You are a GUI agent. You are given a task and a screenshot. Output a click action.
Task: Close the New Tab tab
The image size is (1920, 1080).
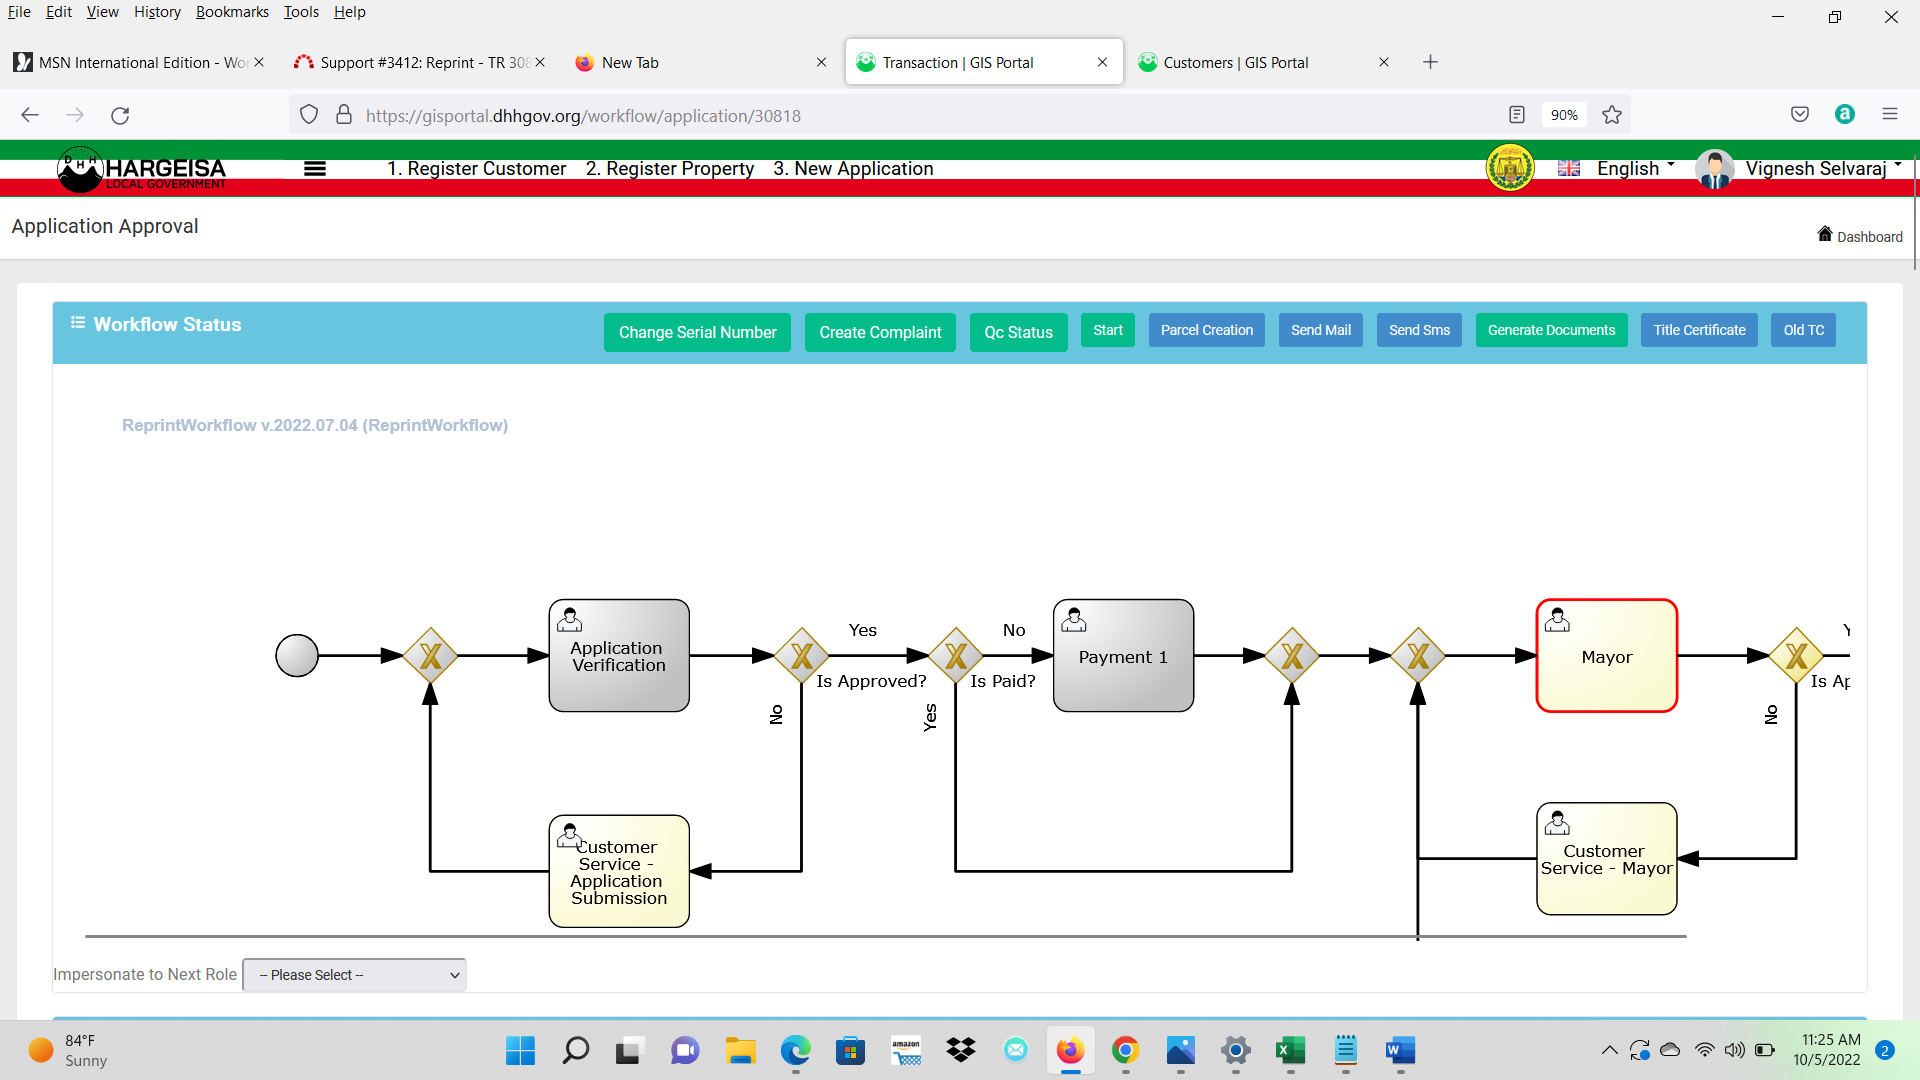(821, 62)
